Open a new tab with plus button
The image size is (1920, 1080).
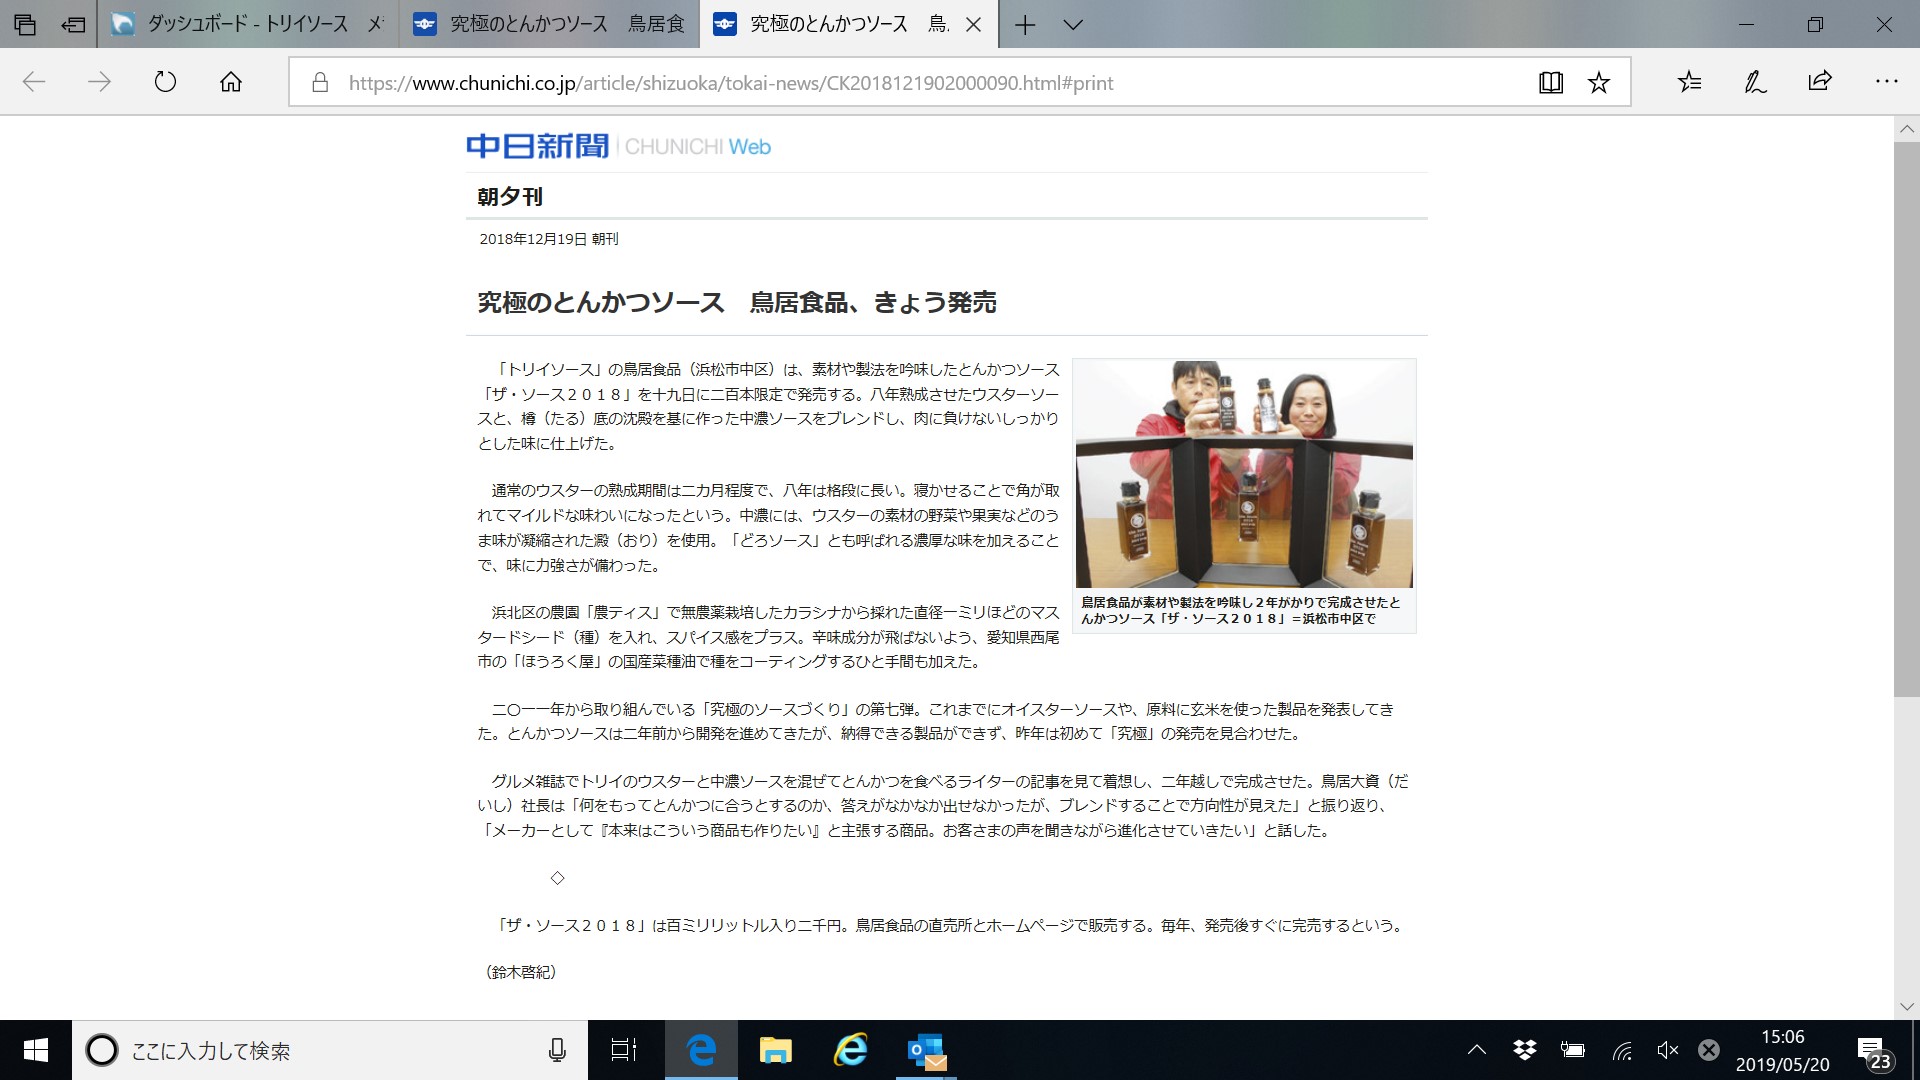click(1025, 25)
